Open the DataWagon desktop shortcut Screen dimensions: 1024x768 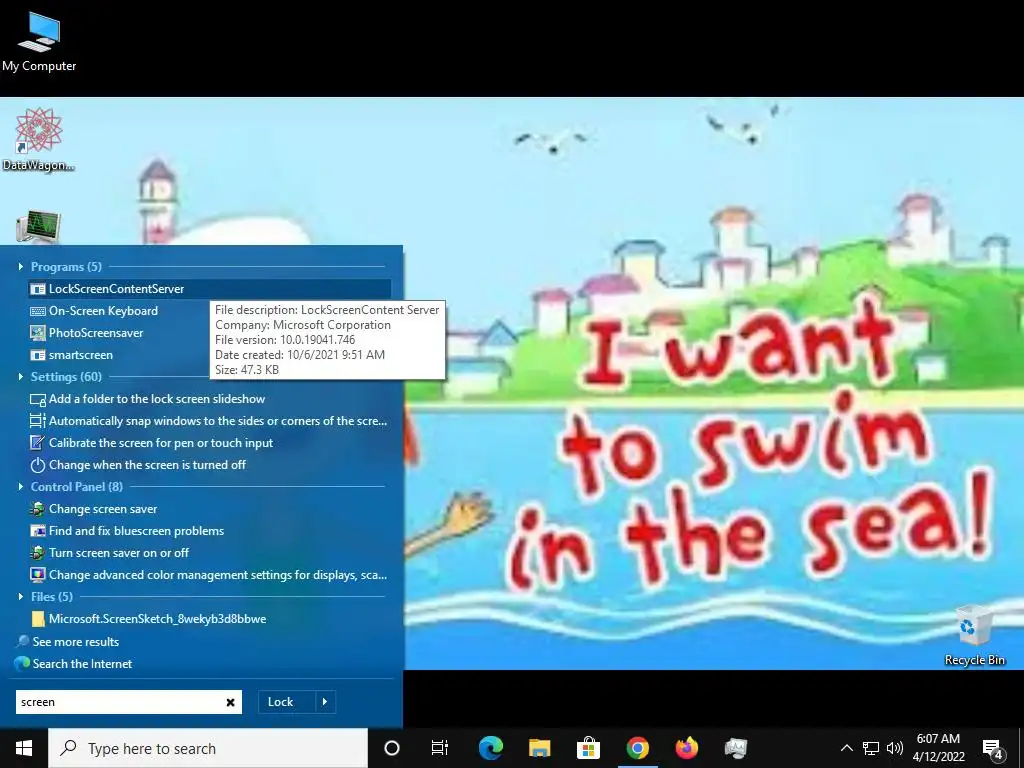(38, 140)
